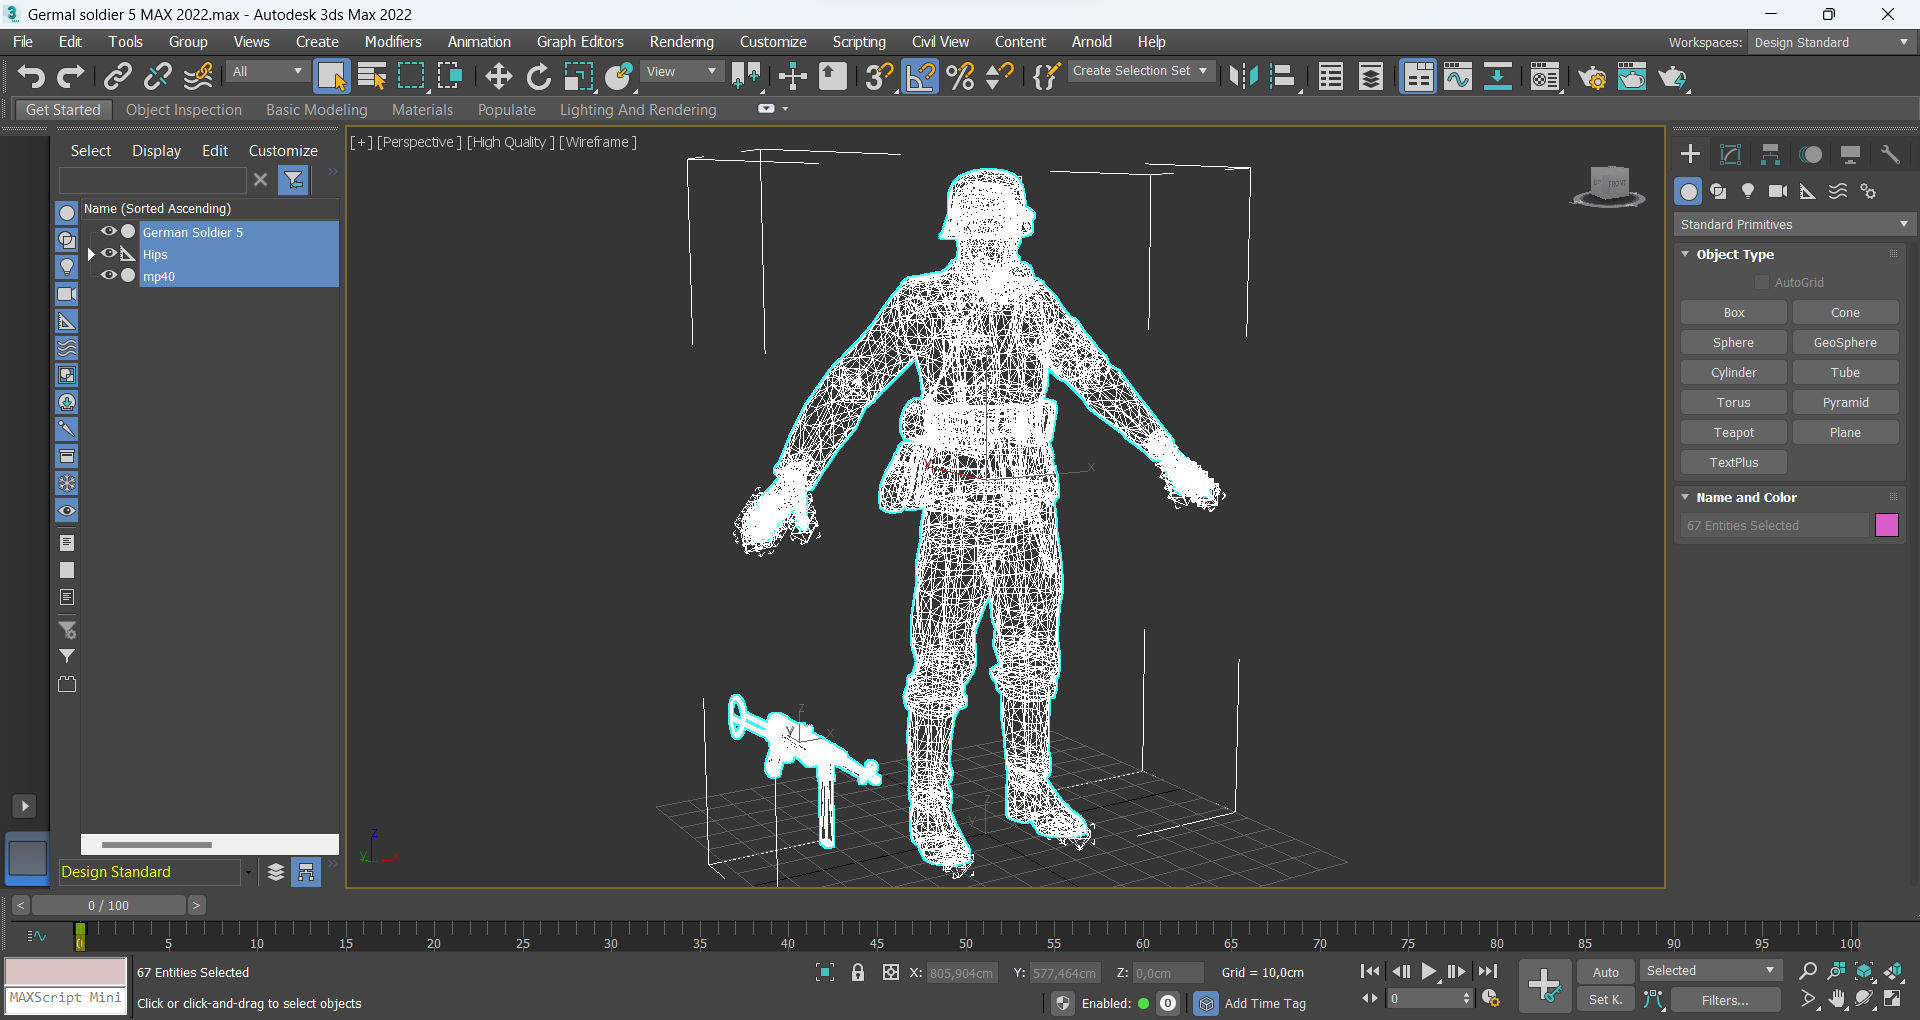Select the Cameras category icon
Image resolution: width=1920 pixels, height=1020 pixels.
(x=1778, y=191)
